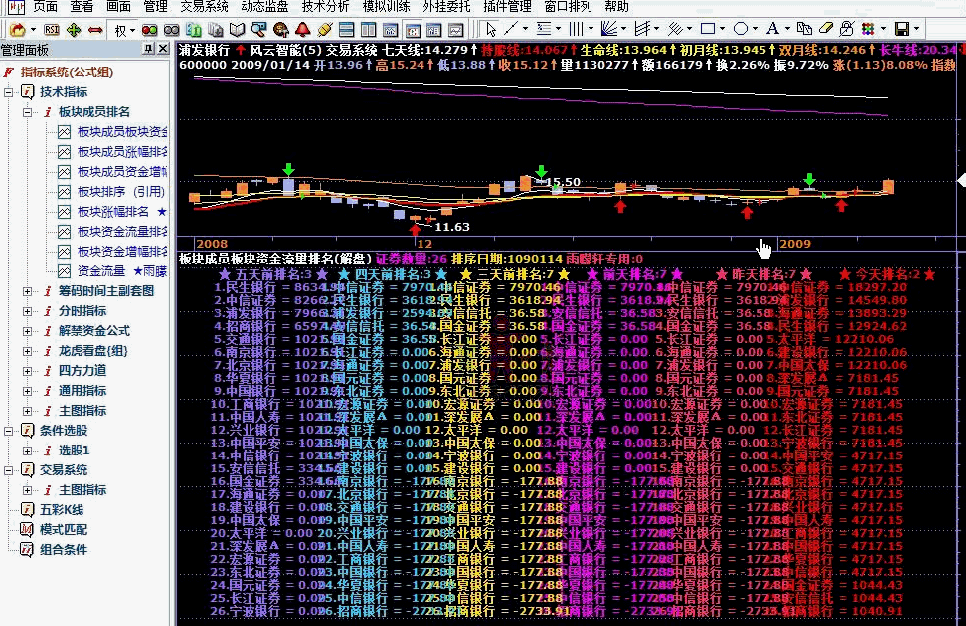Click the open book toolbar icon
This screenshot has height=626, width=966.
(x=237, y=30)
